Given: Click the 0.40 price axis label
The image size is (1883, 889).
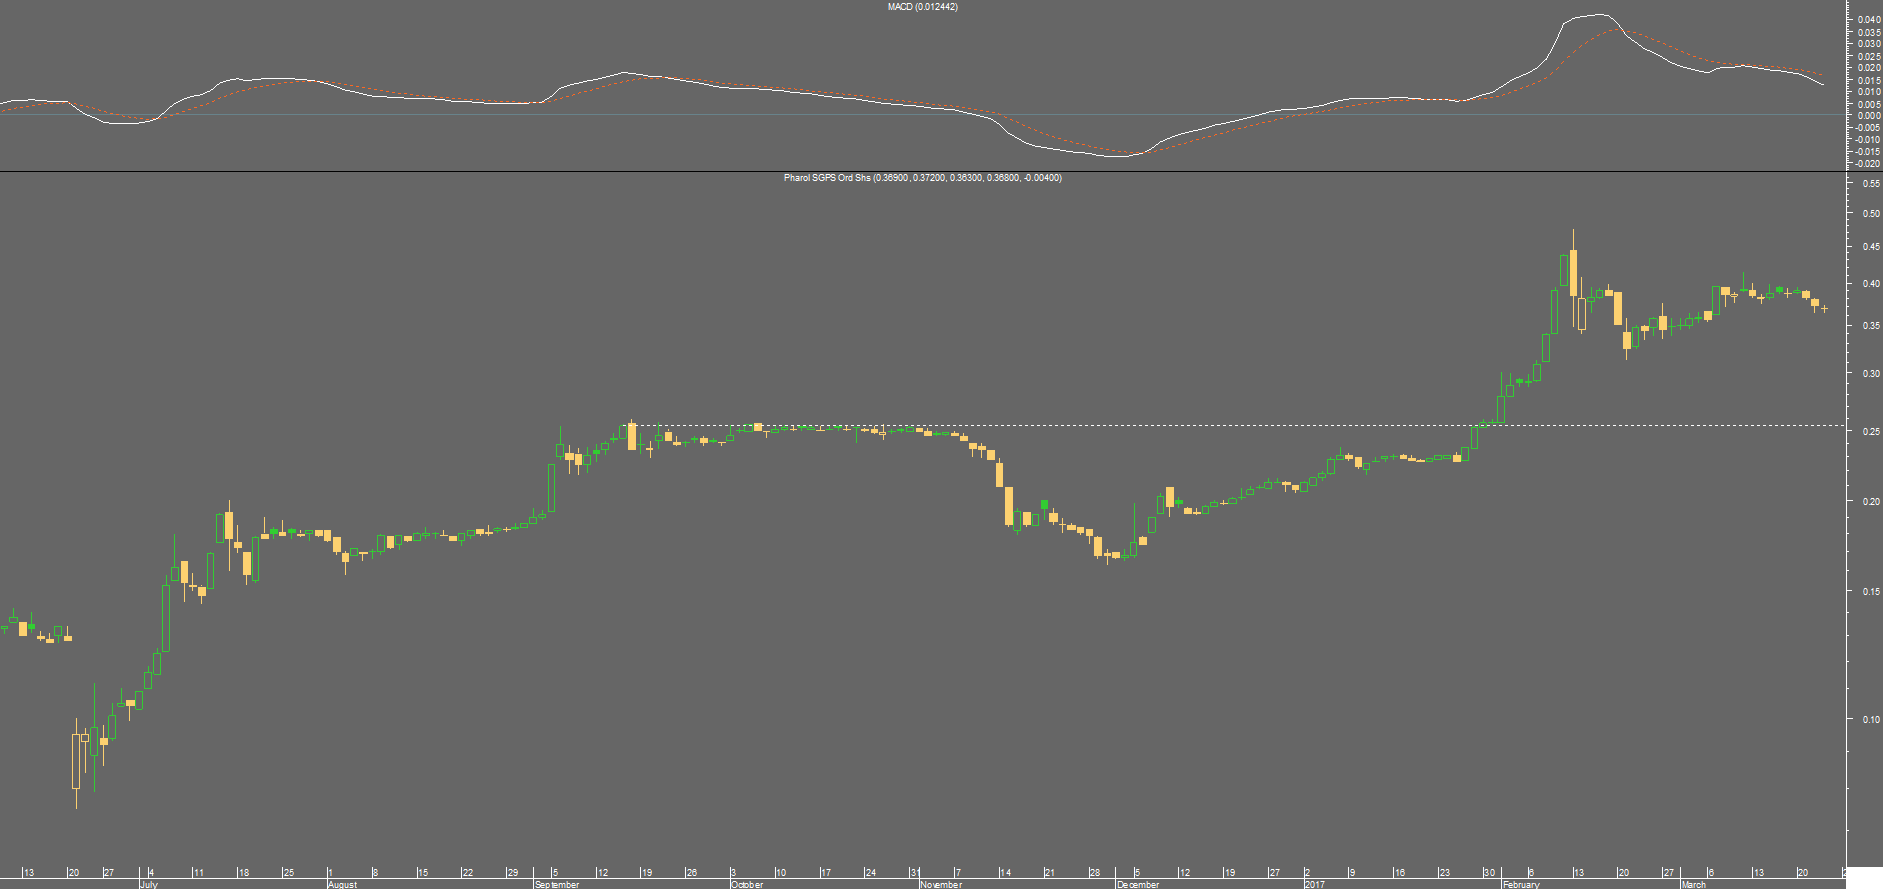Looking at the screenshot, I should (1870, 284).
